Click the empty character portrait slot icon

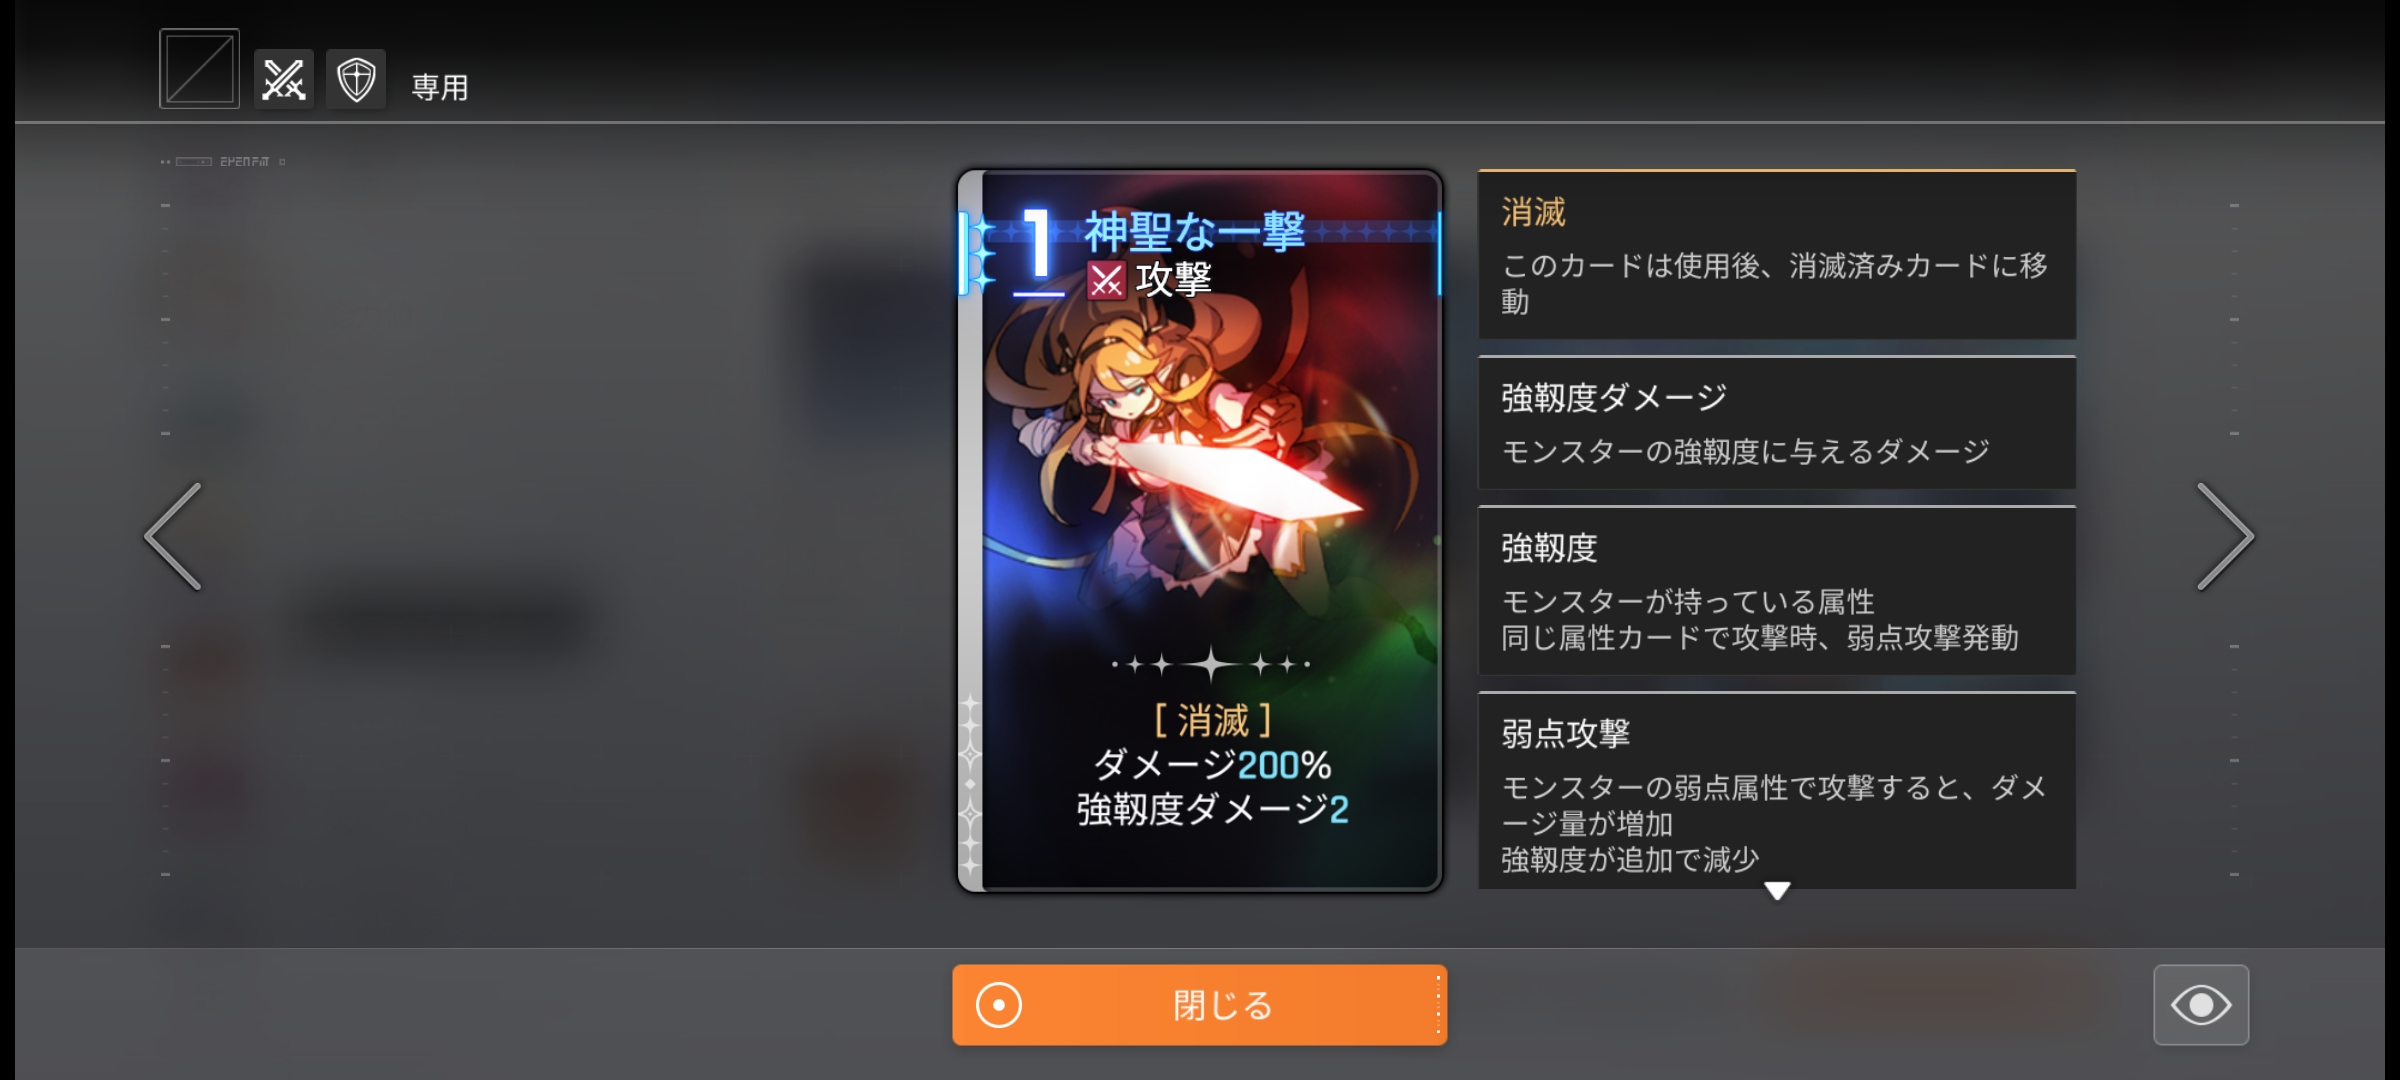coord(199,68)
